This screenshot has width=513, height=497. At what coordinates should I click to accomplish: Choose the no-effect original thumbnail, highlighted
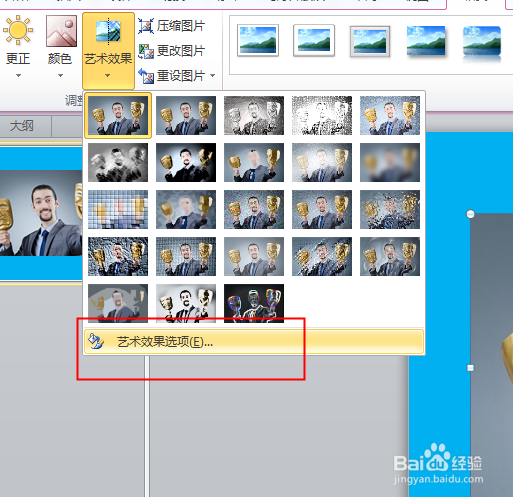pyautogui.click(x=118, y=116)
